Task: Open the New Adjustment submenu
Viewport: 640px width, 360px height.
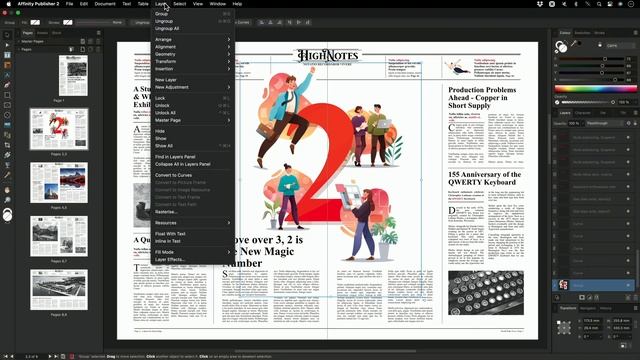Action: (x=192, y=87)
